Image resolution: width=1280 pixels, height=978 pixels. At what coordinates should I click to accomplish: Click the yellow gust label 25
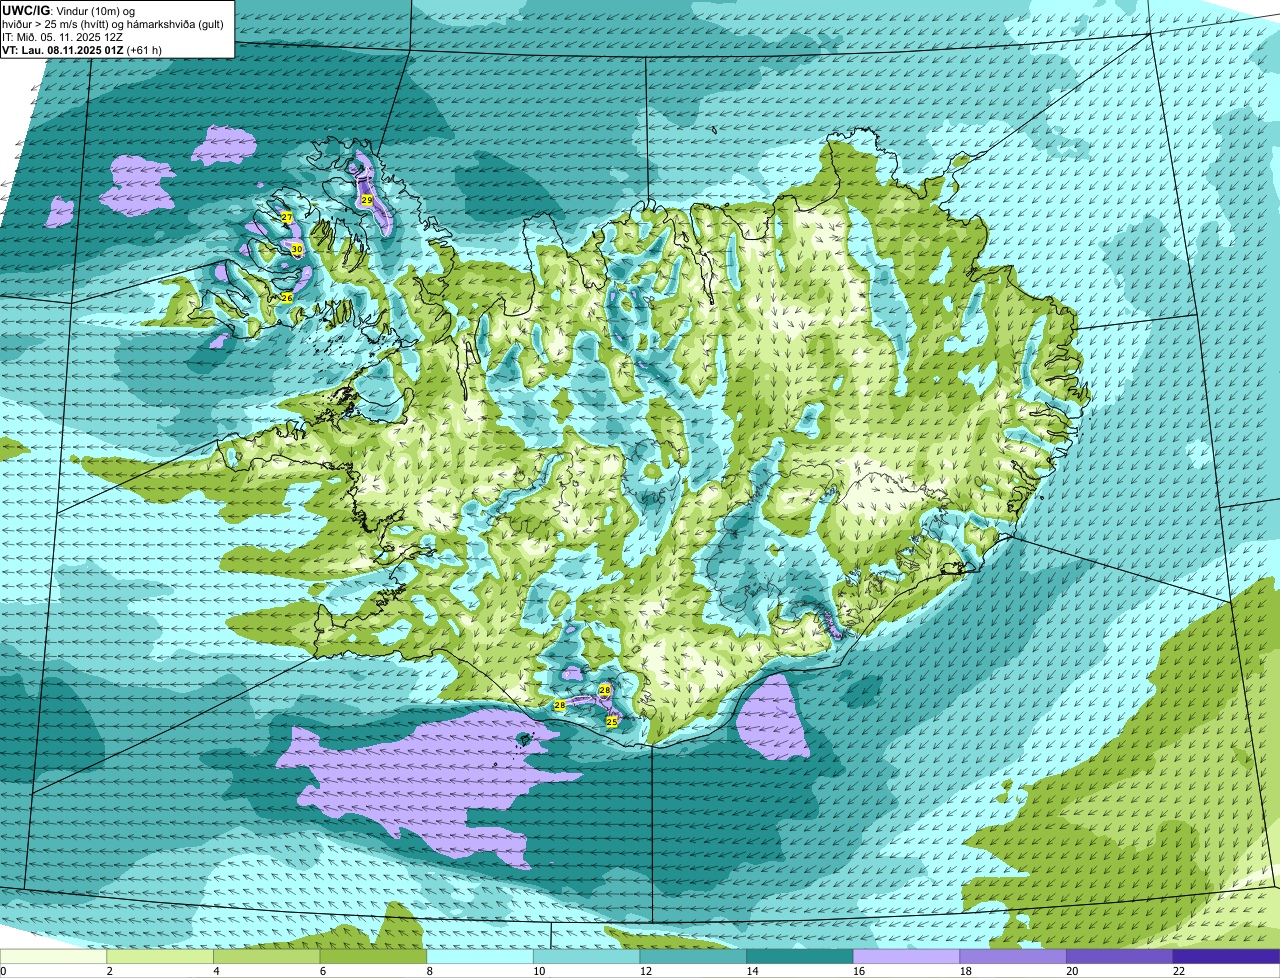(x=612, y=720)
